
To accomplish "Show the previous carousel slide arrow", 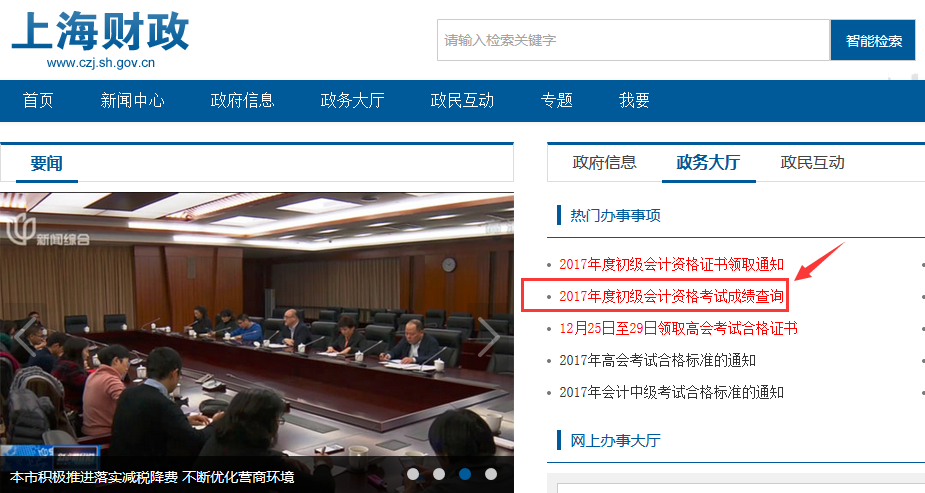I will pyautogui.click(x=24, y=337).
